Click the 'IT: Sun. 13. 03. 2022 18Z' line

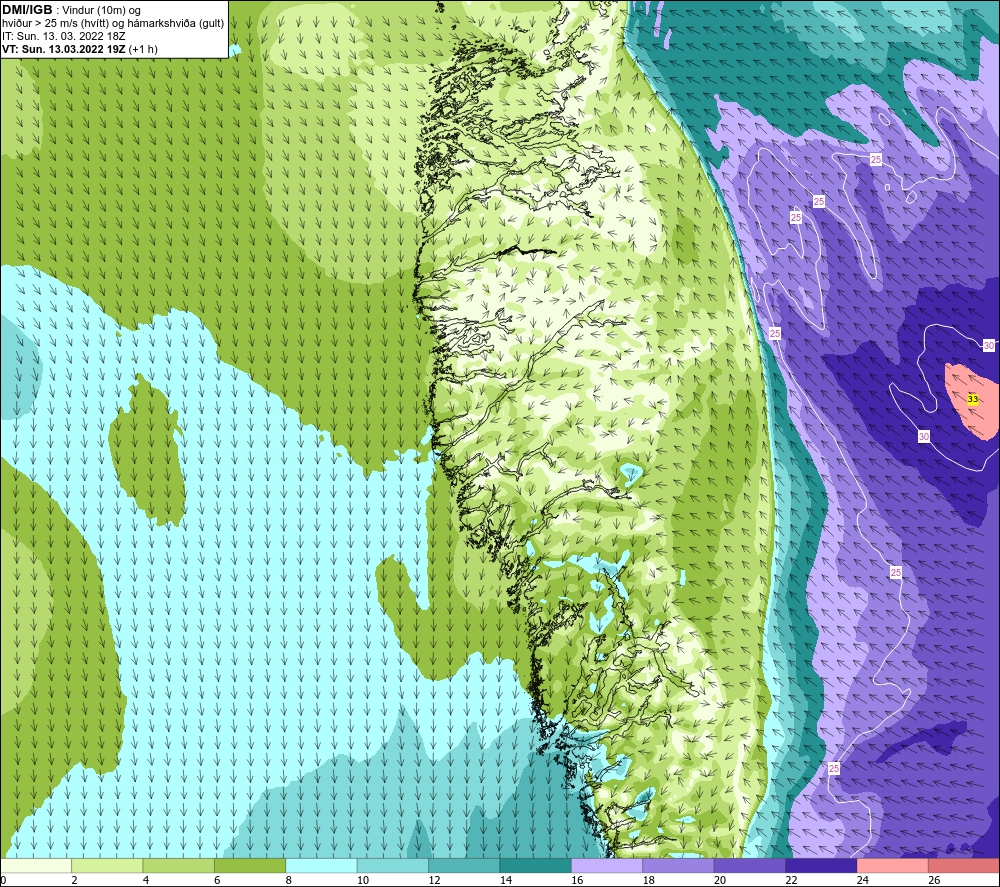pos(64,36)
